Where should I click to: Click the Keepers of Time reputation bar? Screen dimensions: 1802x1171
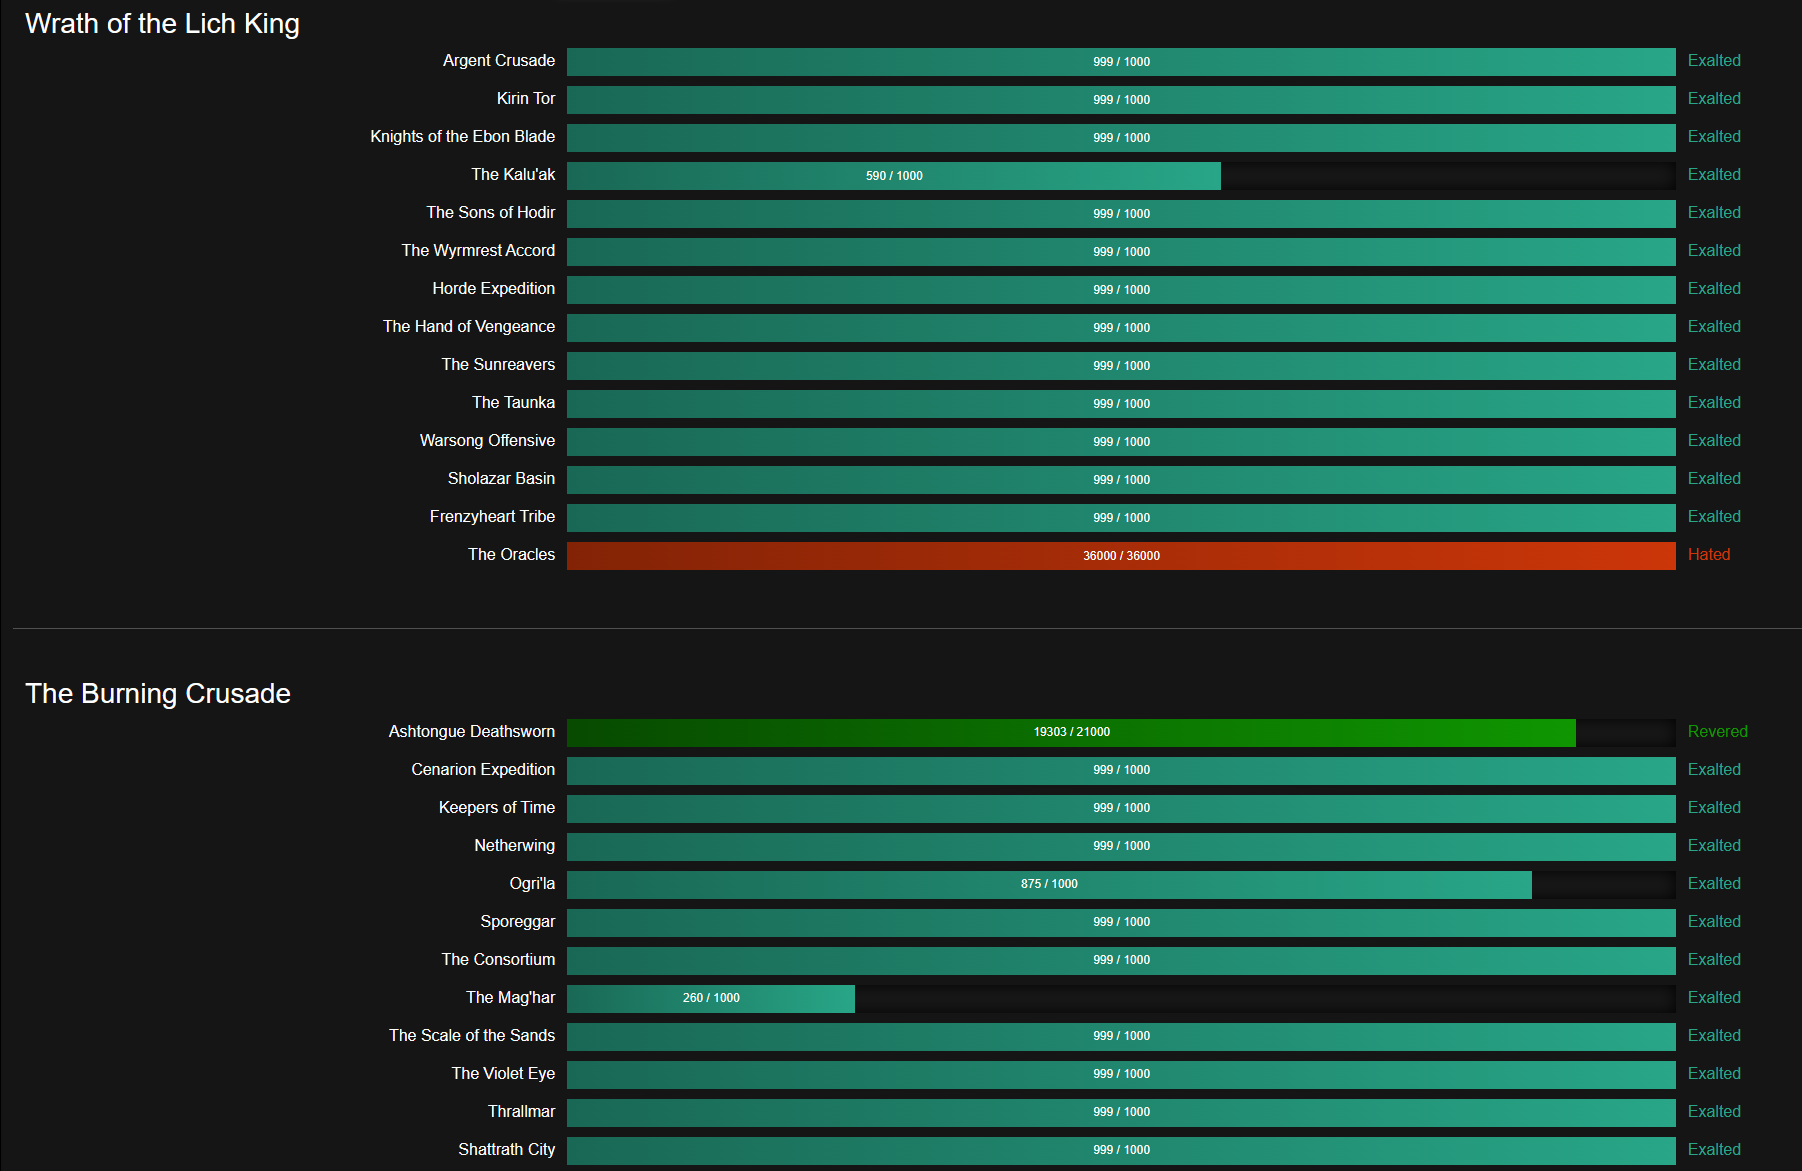(1120, 809)
